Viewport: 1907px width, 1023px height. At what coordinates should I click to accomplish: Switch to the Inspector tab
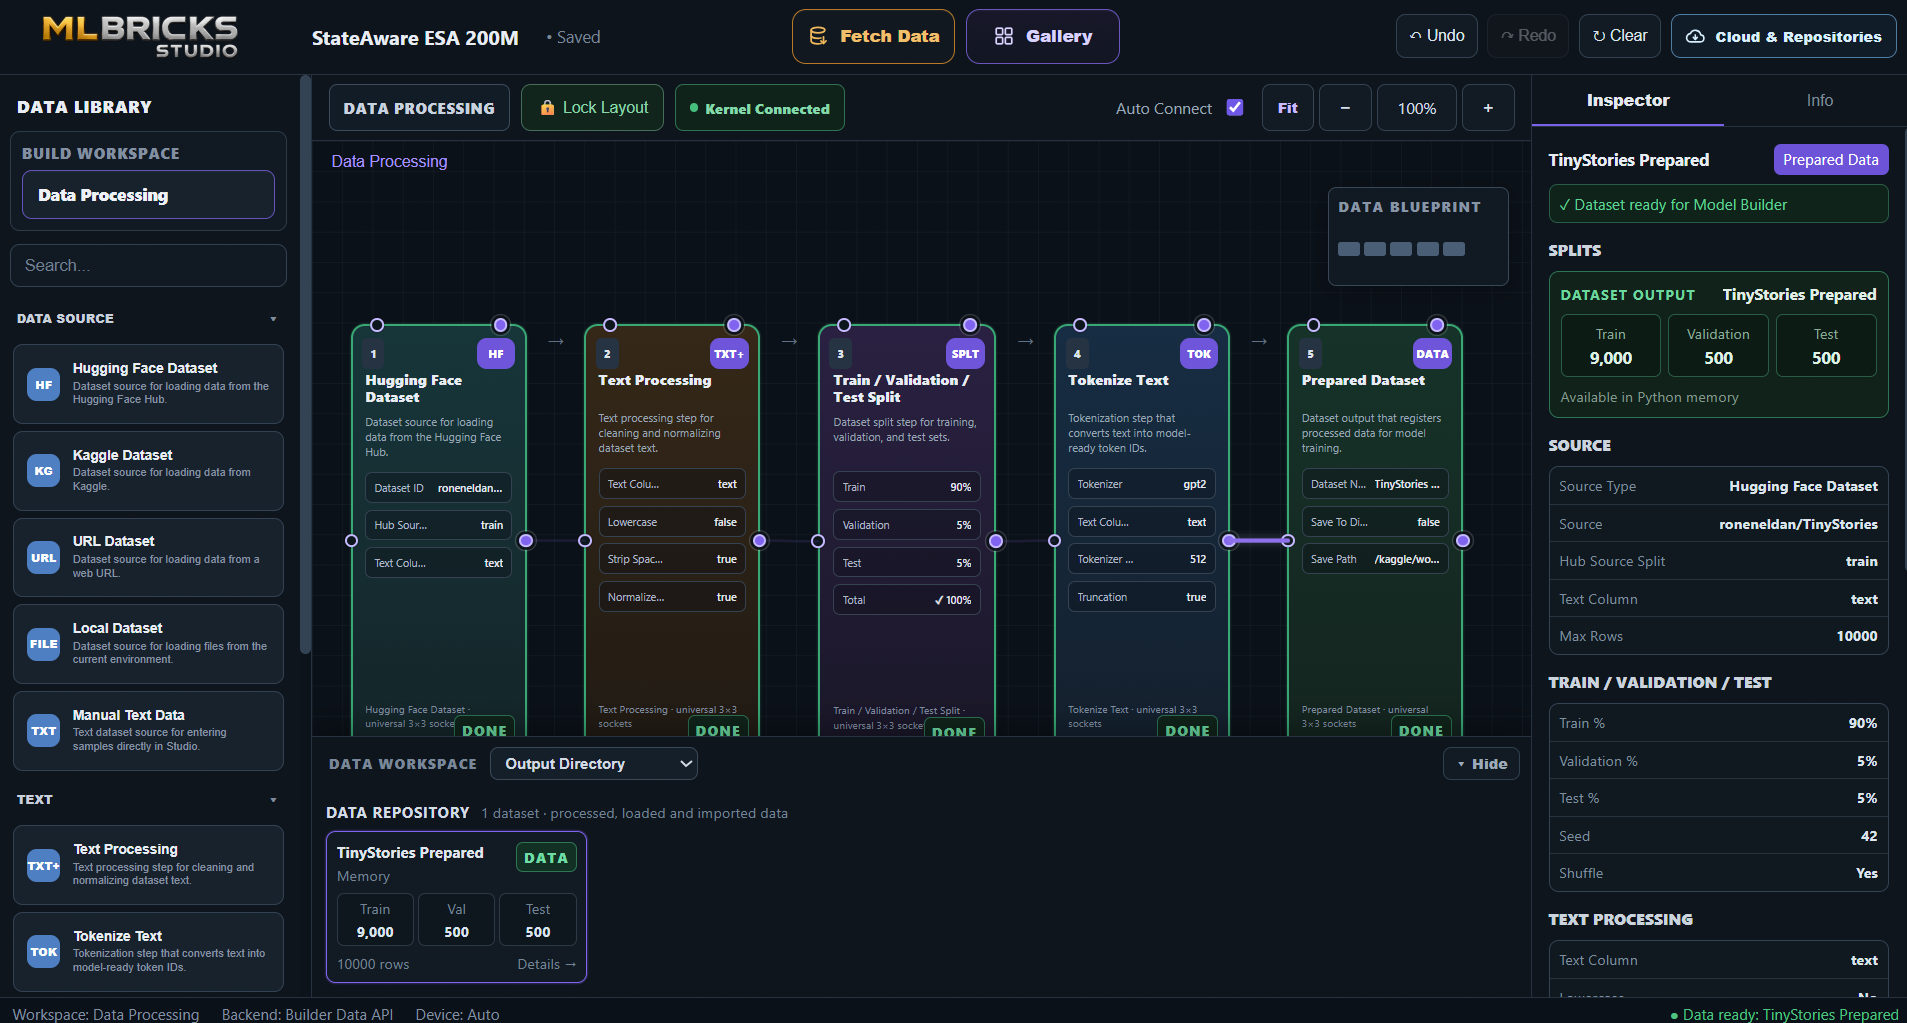[1628, 100]
